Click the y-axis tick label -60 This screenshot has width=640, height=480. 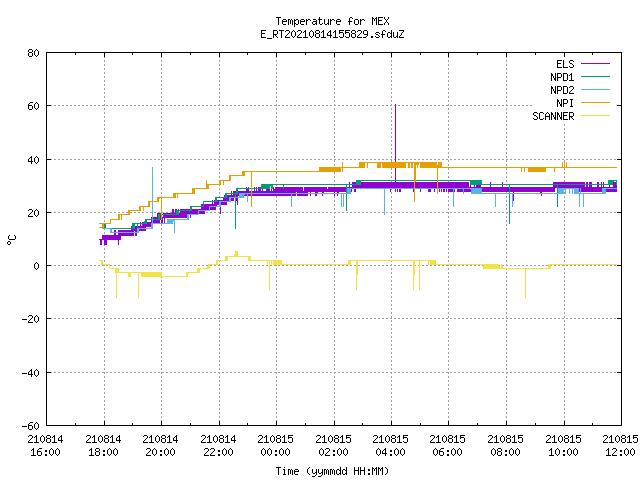[x=31, y=426]
